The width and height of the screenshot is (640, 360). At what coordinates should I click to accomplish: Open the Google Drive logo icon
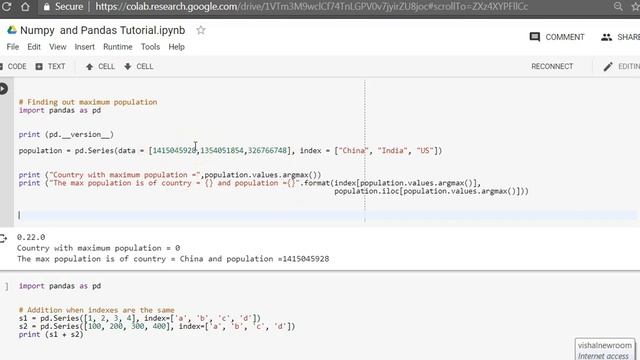click(x=12, y=30)
